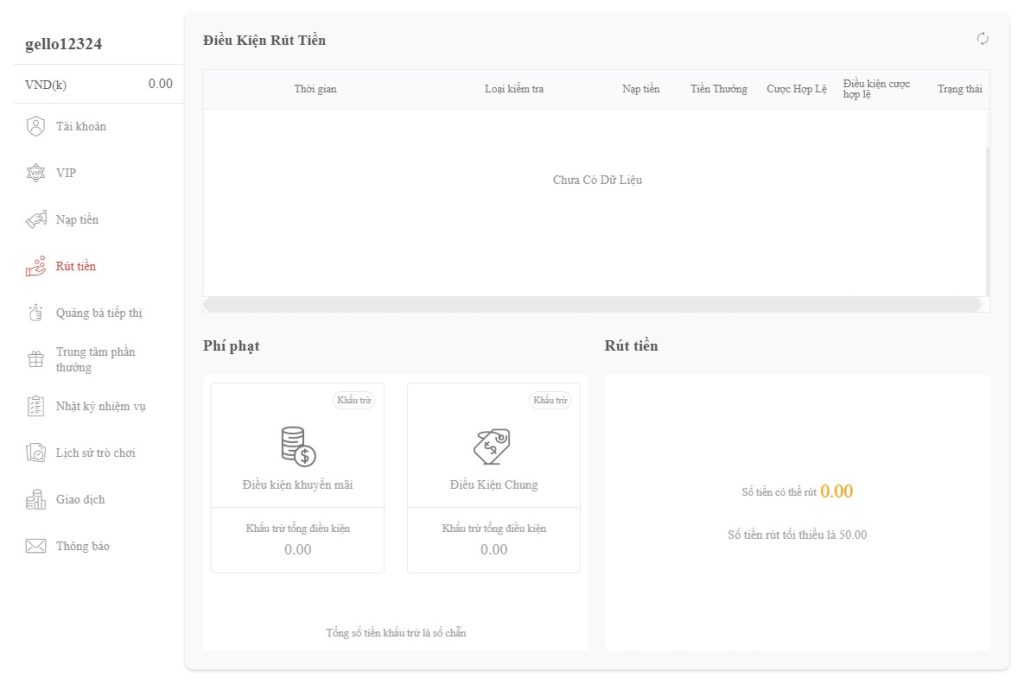Click the Trạng thái column header
The height and width of the screenshot is (684, 1024).
(959, 89)
